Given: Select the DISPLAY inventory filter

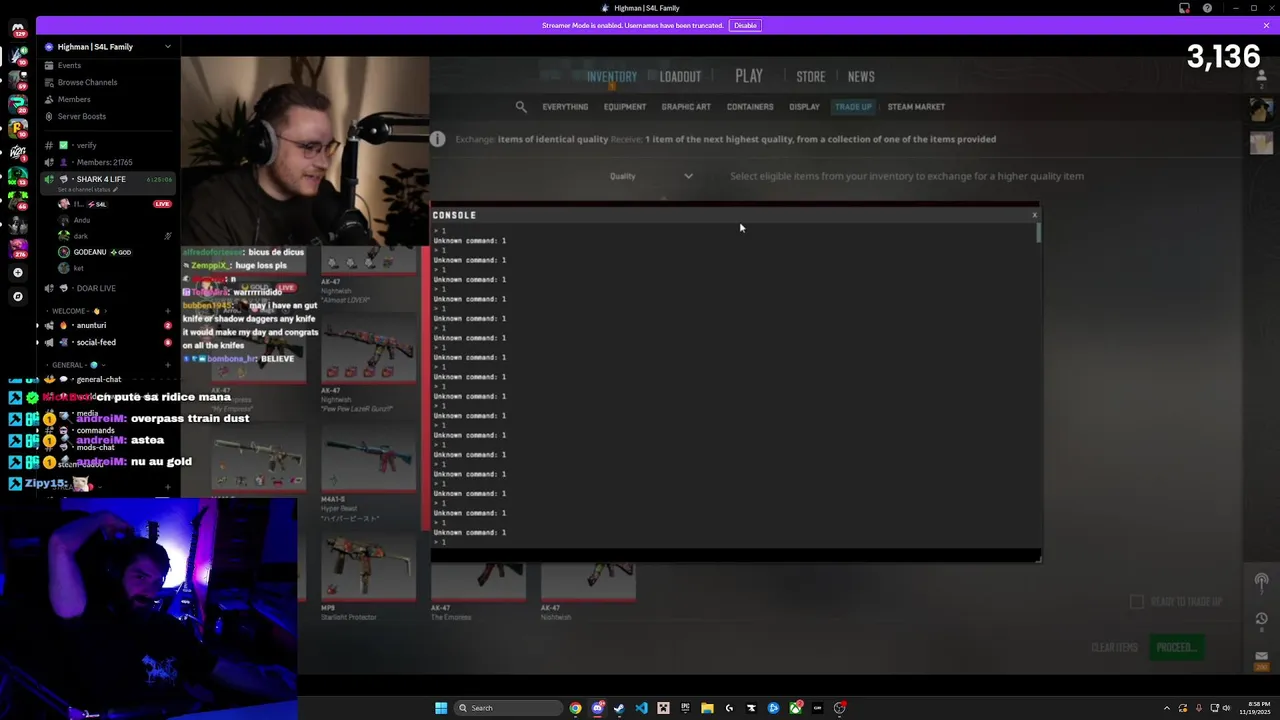Looking at the screenshot, I should tap(804, 107).
